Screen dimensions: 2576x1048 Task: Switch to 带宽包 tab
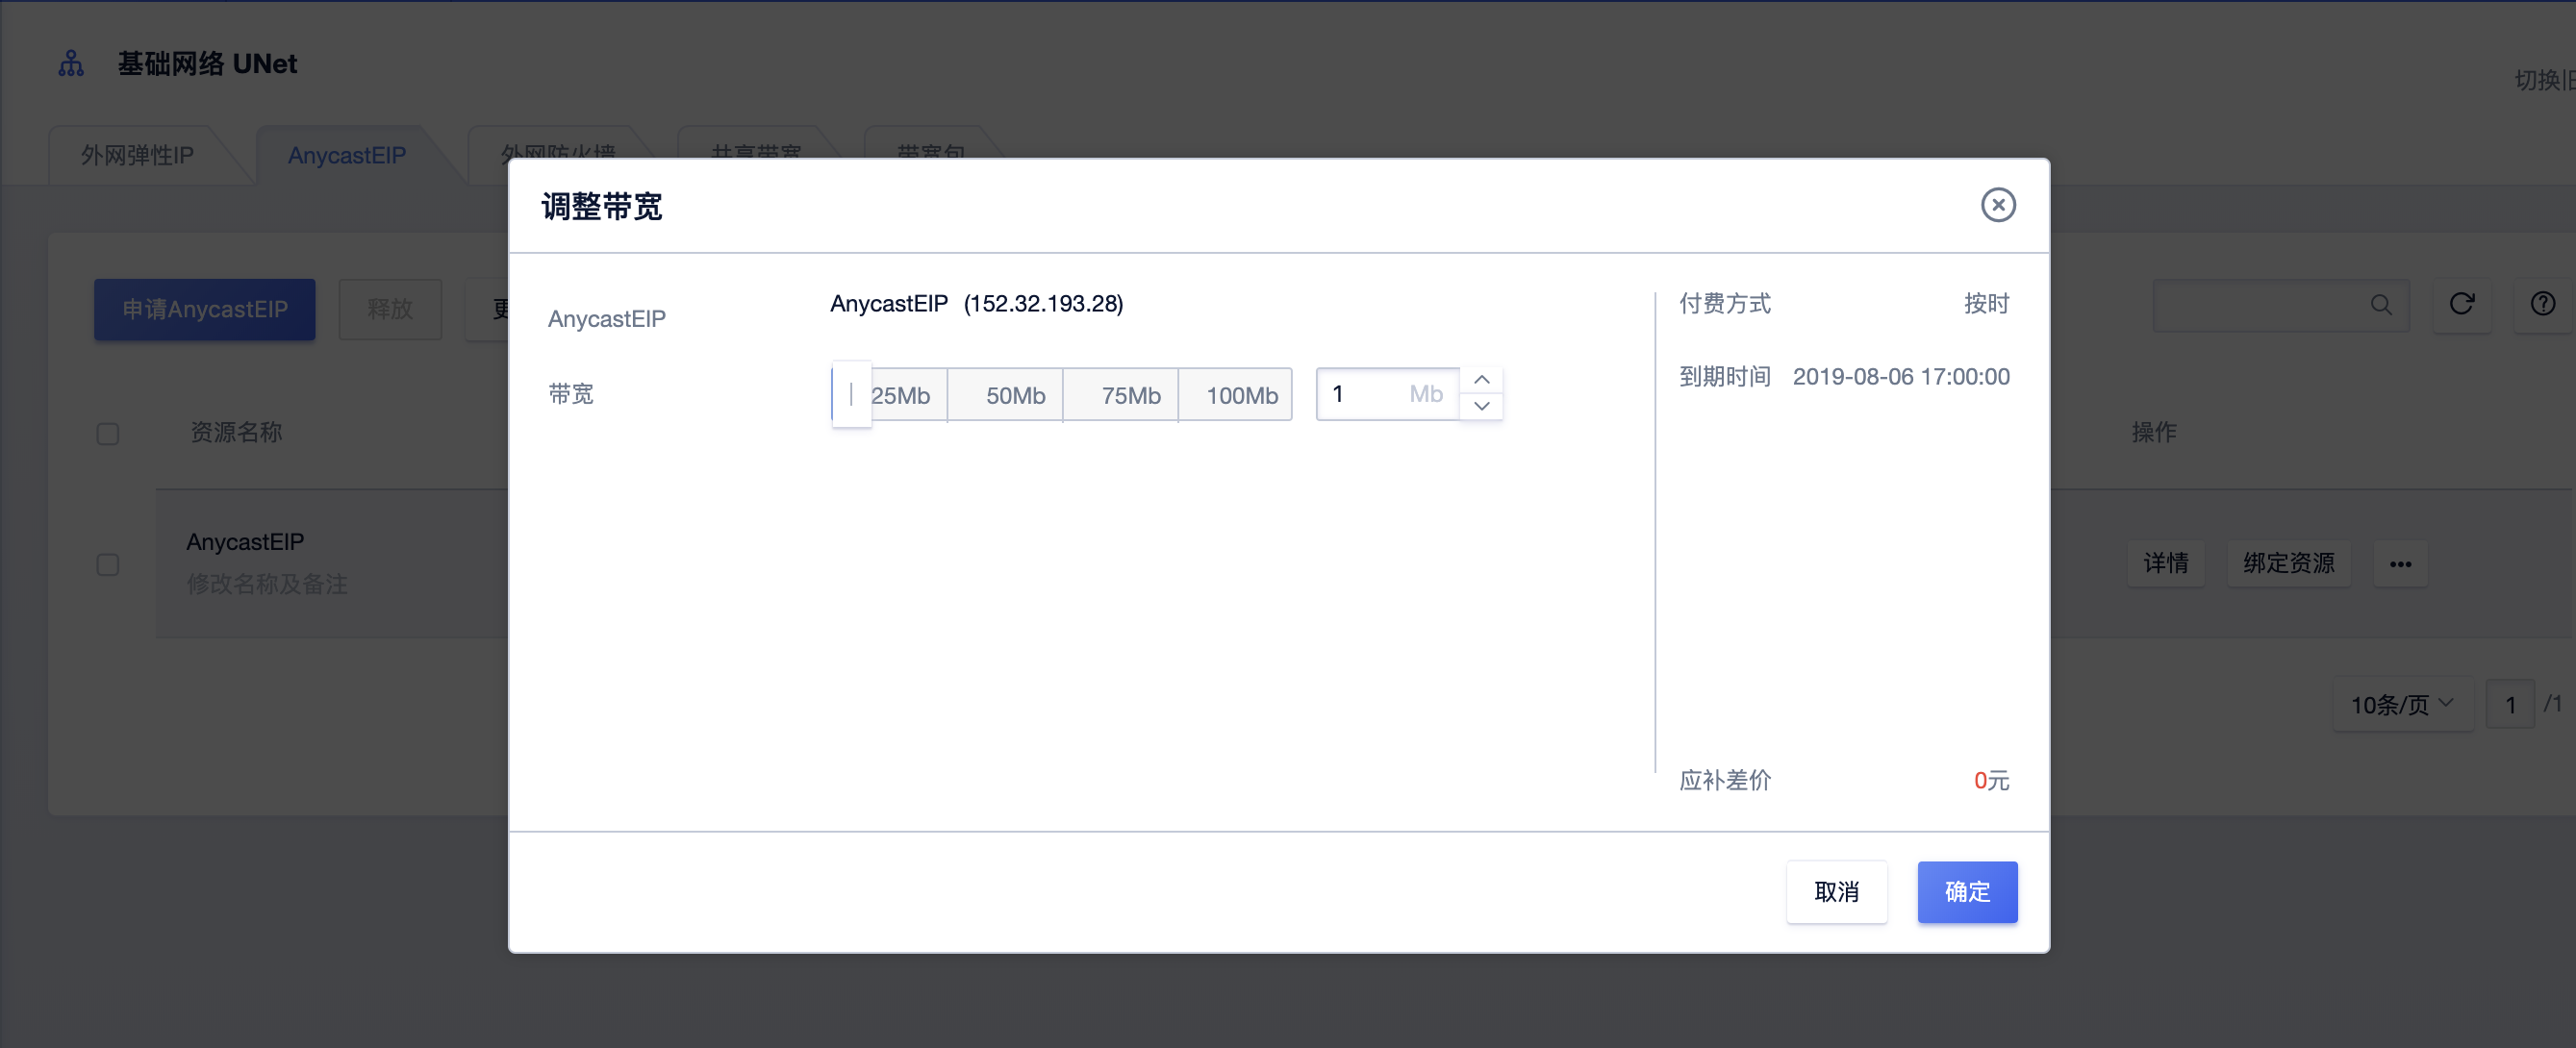point(931,150)
